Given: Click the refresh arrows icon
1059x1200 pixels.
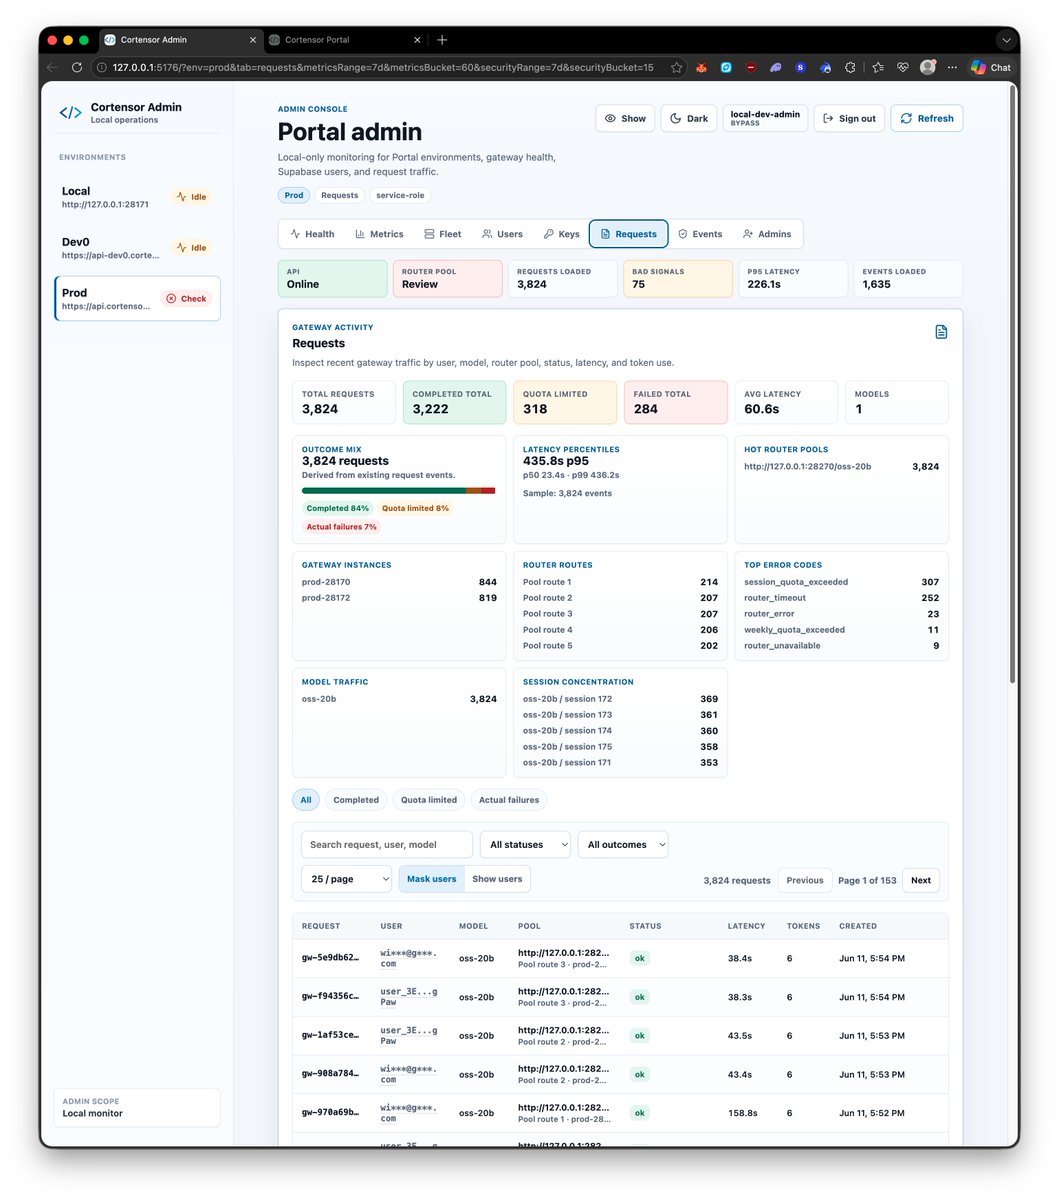Looking at the screenshot, I should [x=906, y=118].
